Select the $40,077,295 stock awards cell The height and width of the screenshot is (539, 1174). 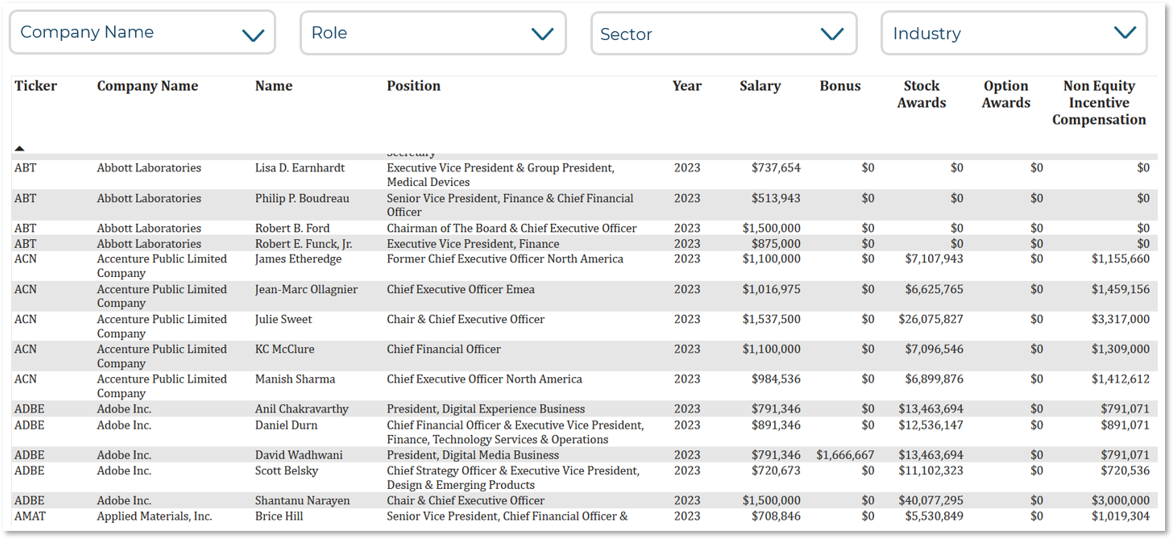point(929,501)
